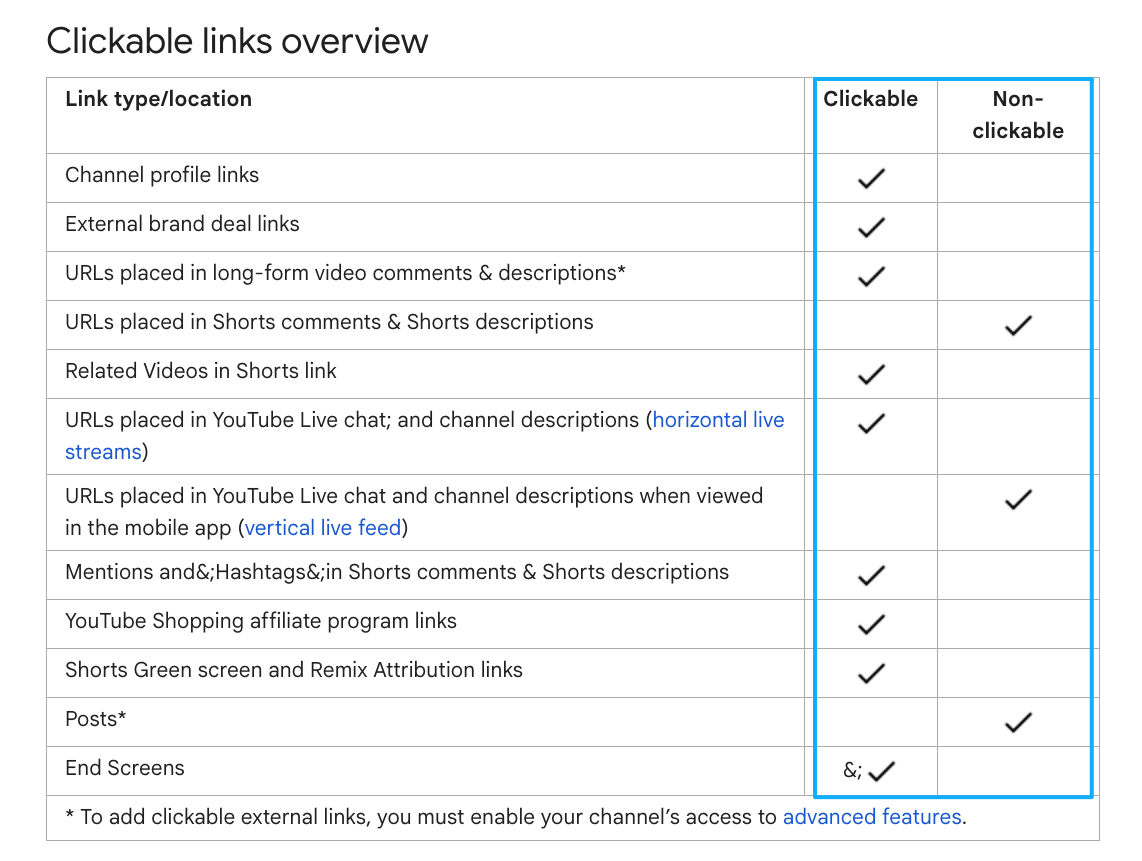Image resolution: width=1142 pixels, height=861 pixels.
Task: Click 'URLs placed in YouTube Live chat; and channel' text
Action: click(x=425, y=436)
